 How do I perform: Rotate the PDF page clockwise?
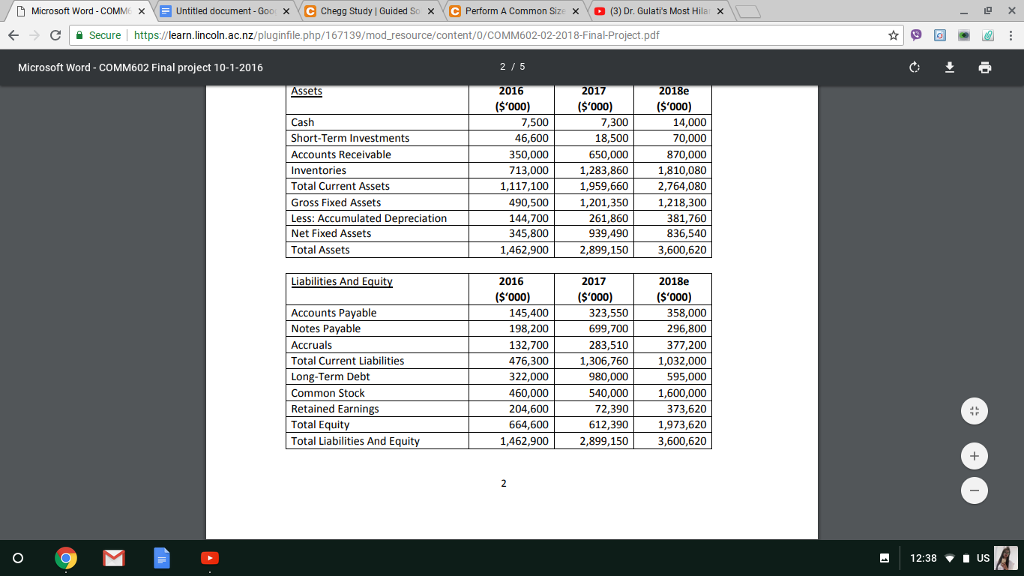point(914,67)
